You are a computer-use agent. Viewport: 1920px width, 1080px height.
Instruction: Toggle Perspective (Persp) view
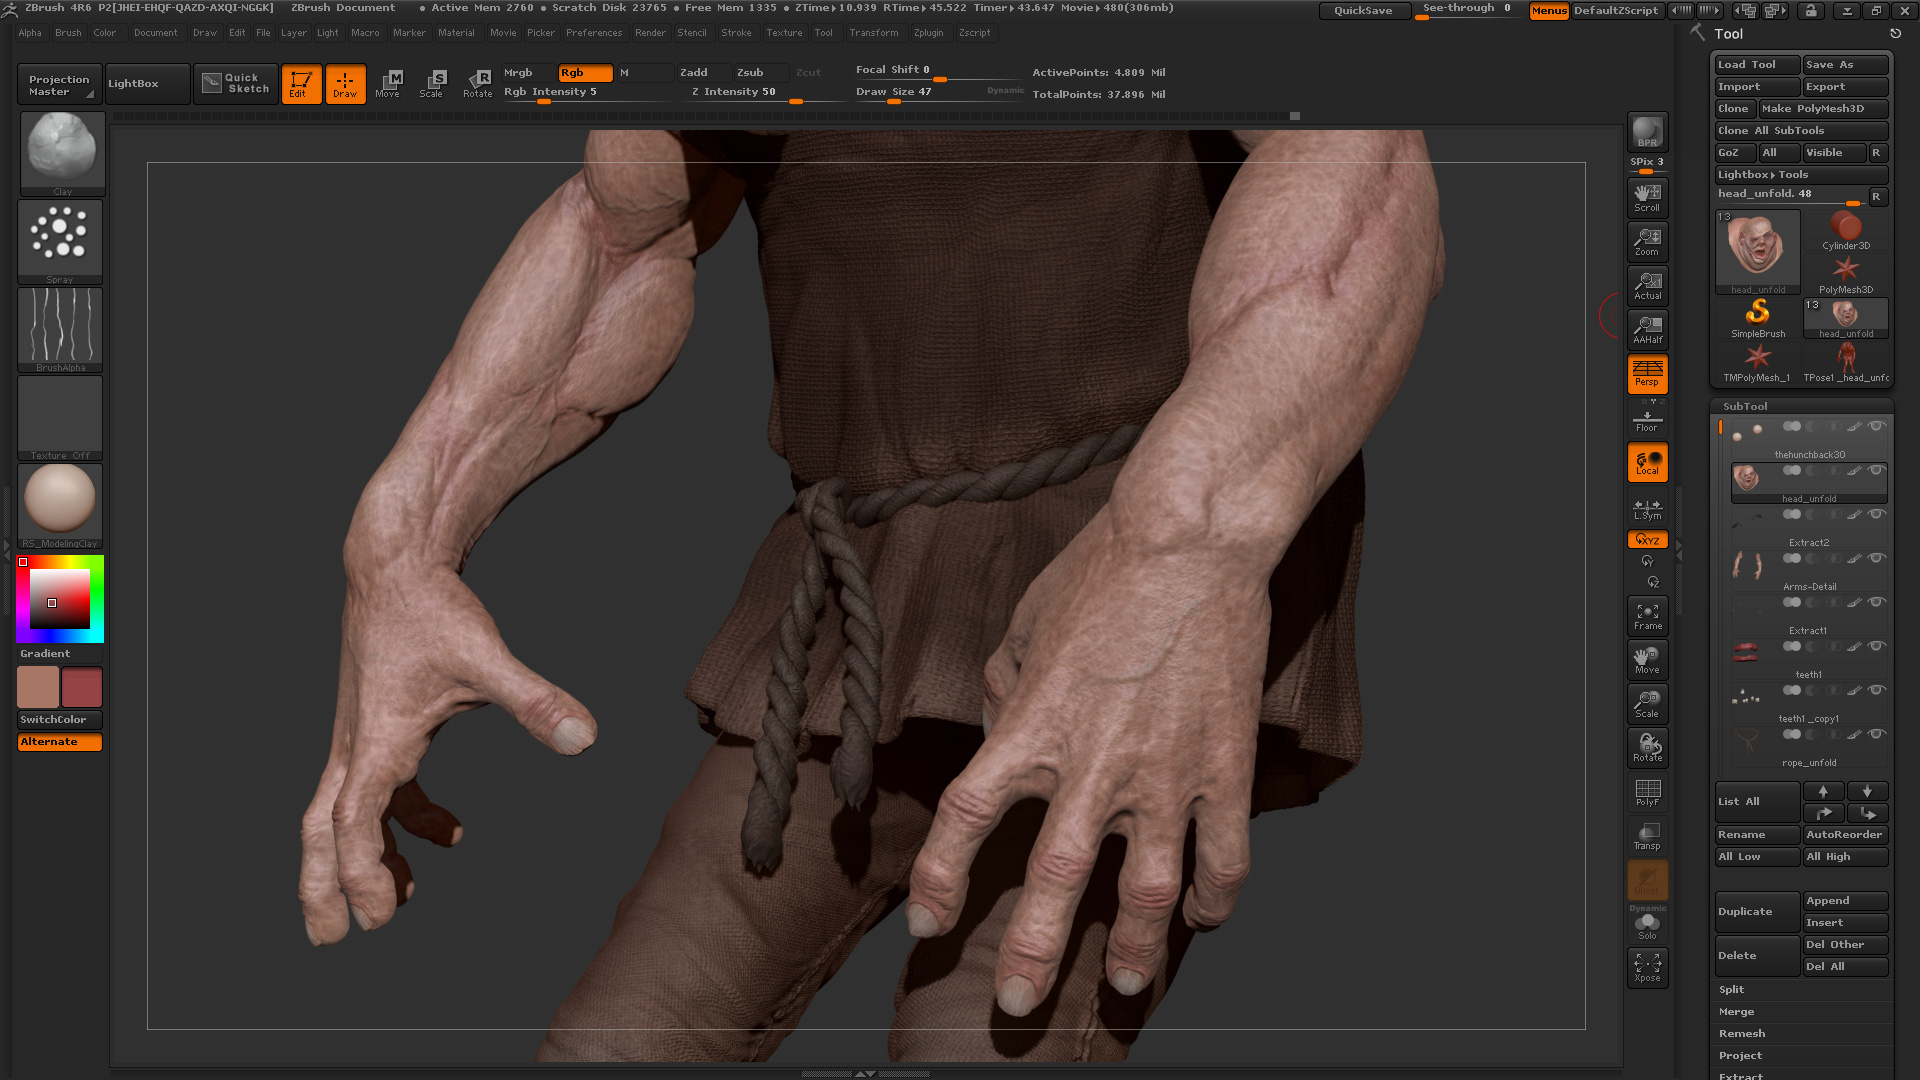pos(1647,374)
